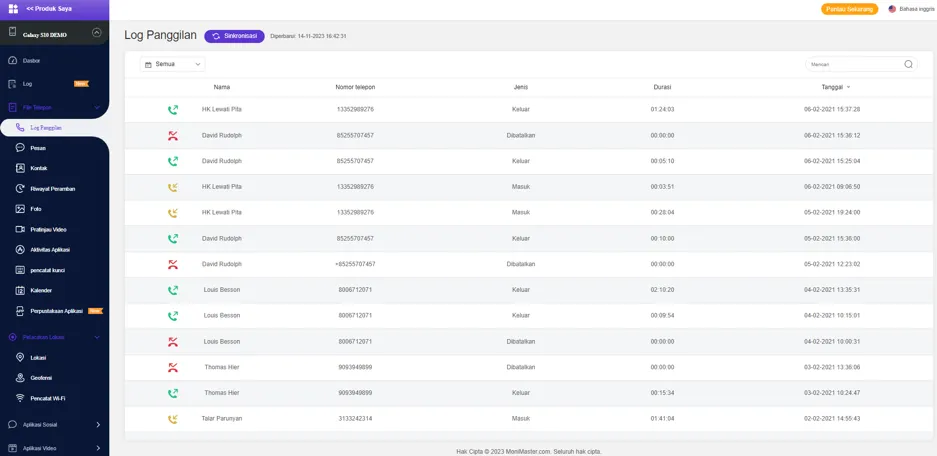Click the Pesan message icon in sidebar

tap(20, 148)
